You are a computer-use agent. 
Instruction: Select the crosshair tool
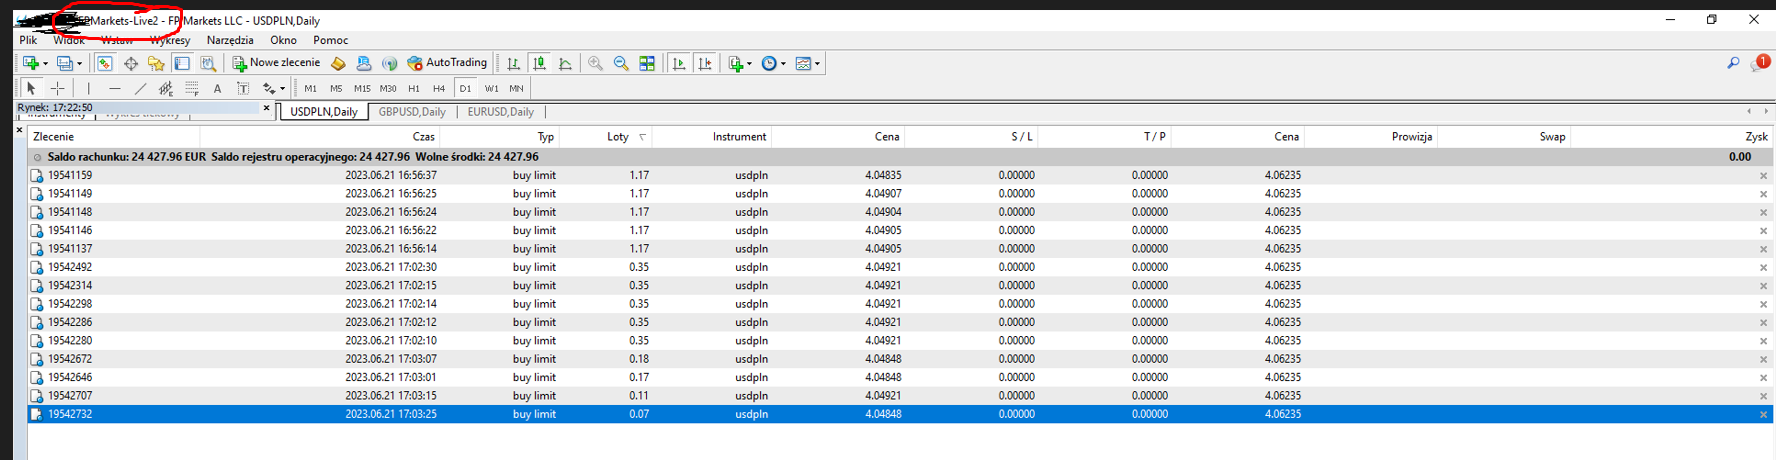pyautogui.click(x=57, y=88)
